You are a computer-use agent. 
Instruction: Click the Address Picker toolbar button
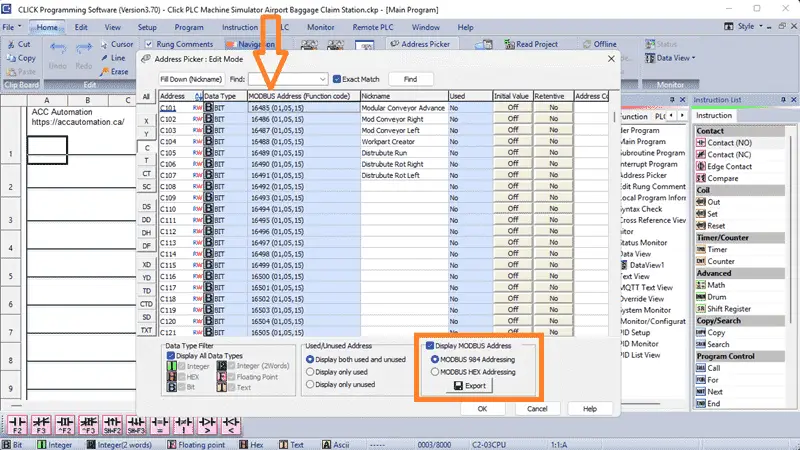pyautogui.click(x=420, y=44)
